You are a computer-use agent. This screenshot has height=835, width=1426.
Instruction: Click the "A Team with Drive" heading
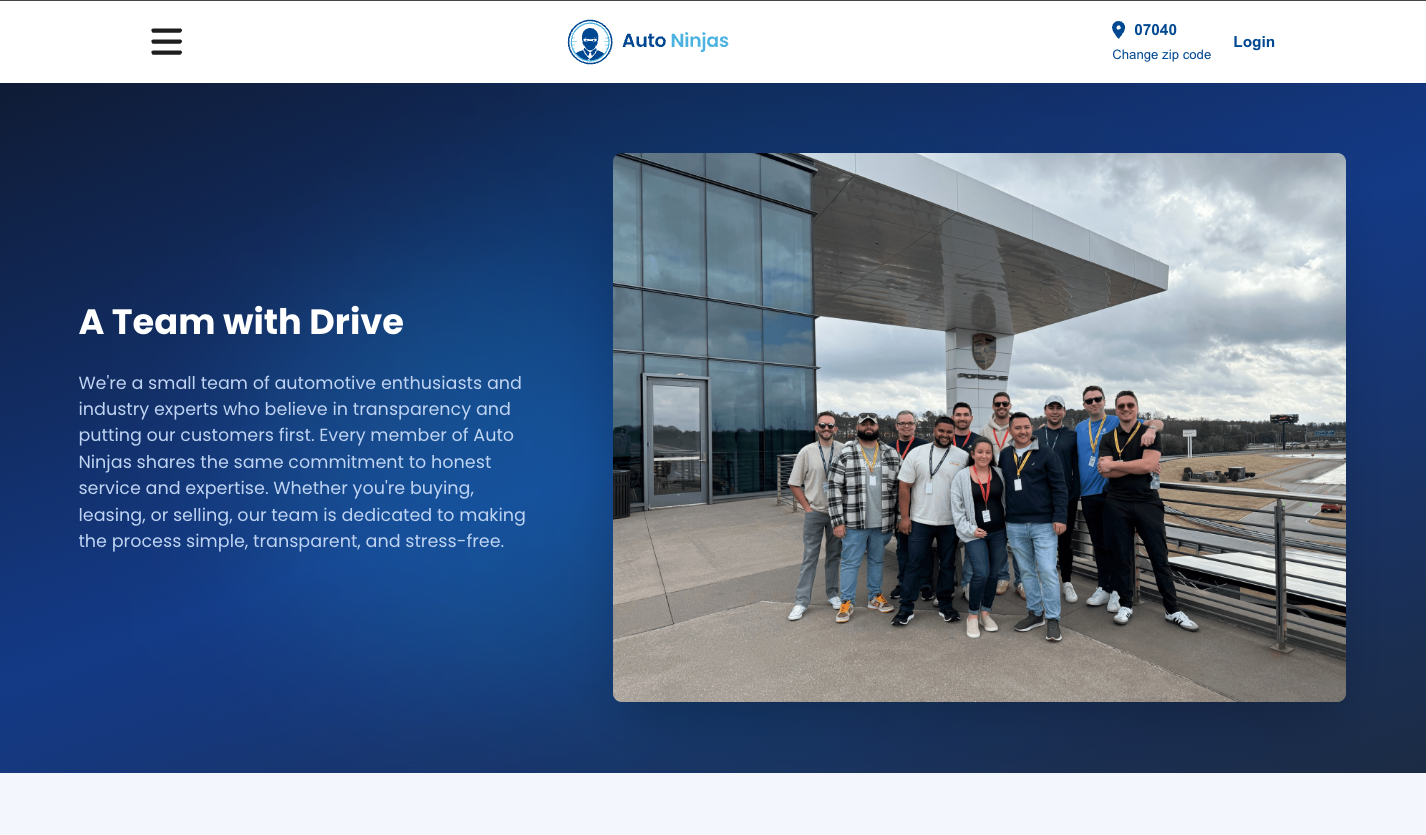tap(241, 322)
